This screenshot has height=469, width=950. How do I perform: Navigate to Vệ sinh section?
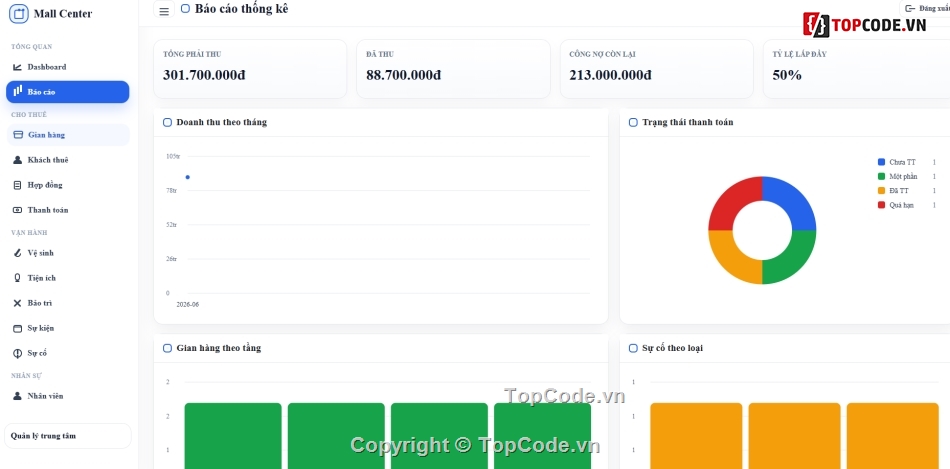[x=68, y=253]
